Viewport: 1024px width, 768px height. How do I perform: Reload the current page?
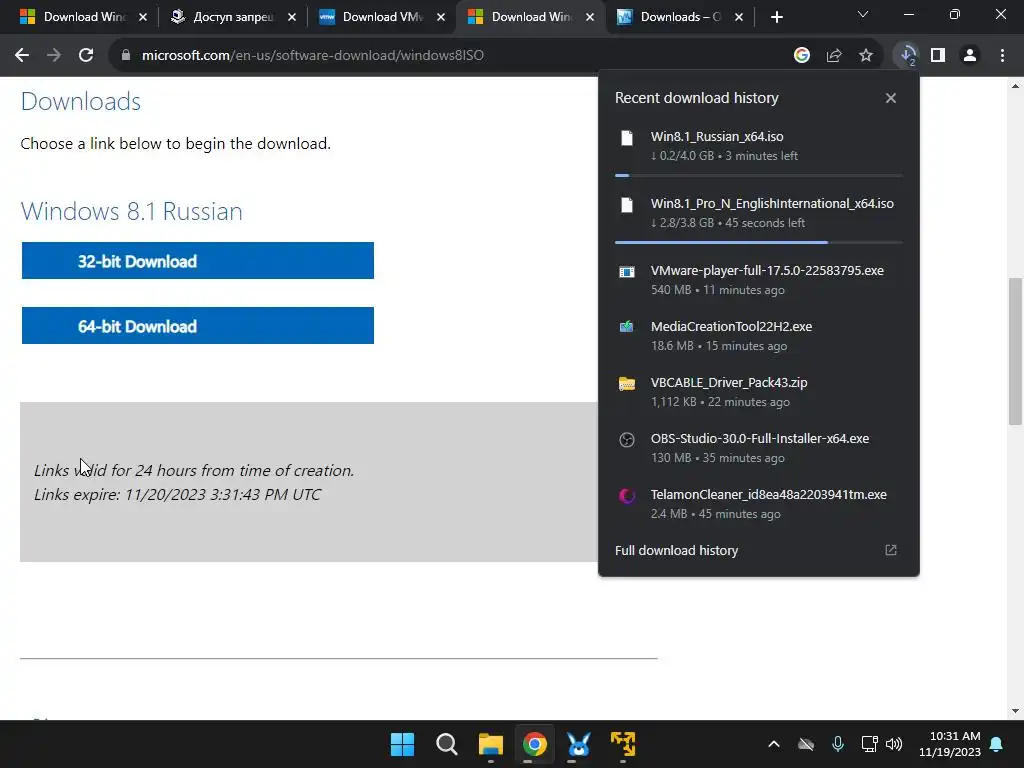pos(86,56)
